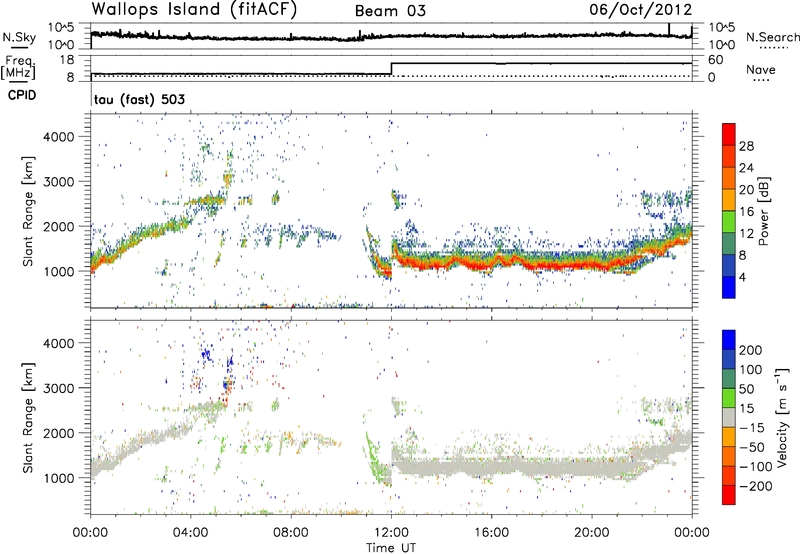800x554 pixels.
Task: Click the gray segment of Velocity color bar
Action: pyautogui.click(x=729, y=417)
